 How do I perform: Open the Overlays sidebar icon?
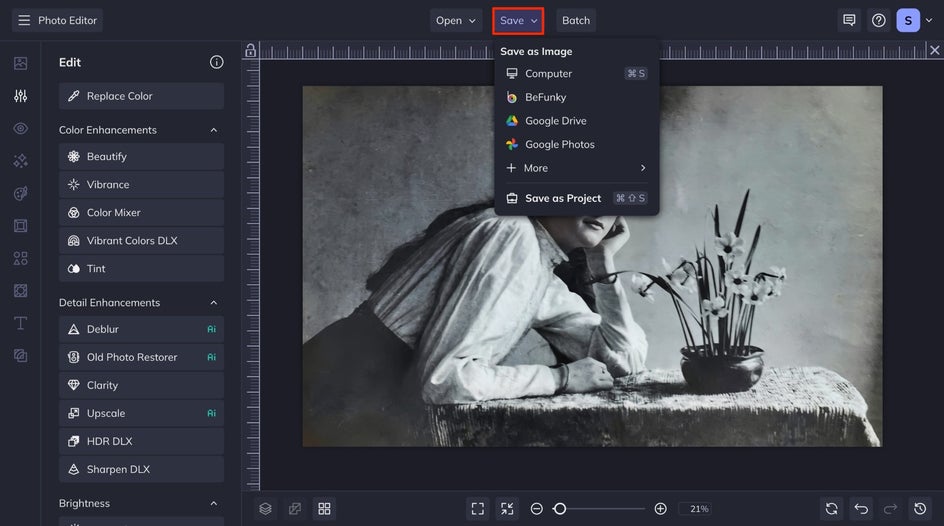tap(20, 291)
